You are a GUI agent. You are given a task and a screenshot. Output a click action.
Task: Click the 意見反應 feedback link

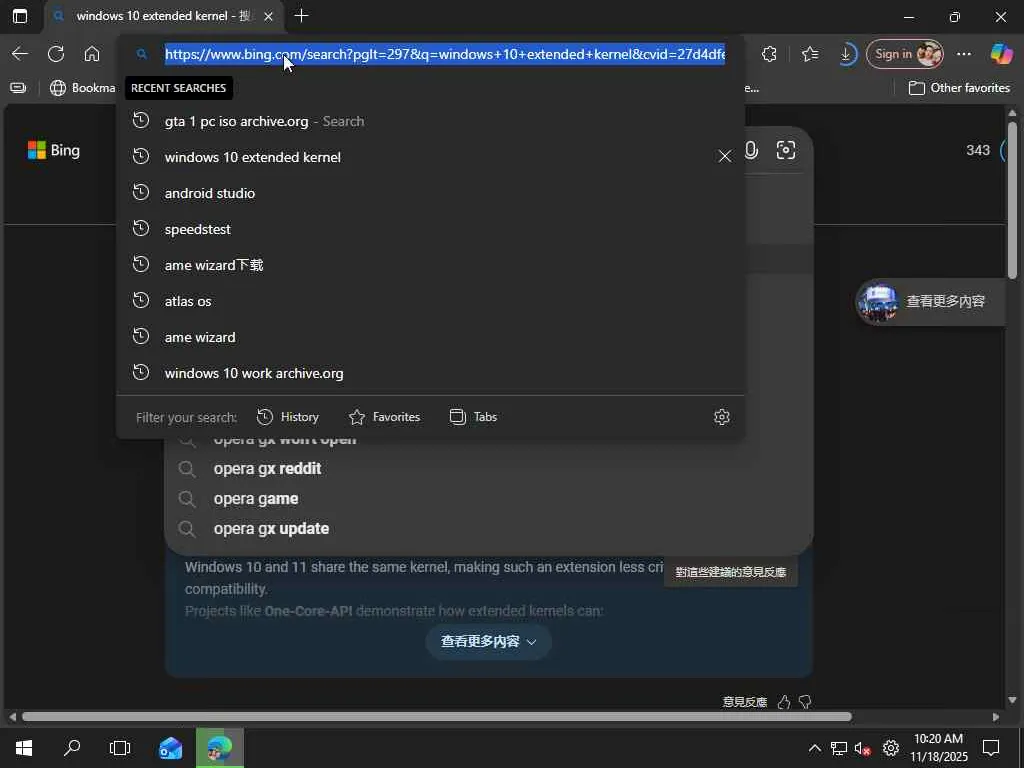[x=745, y=702]
